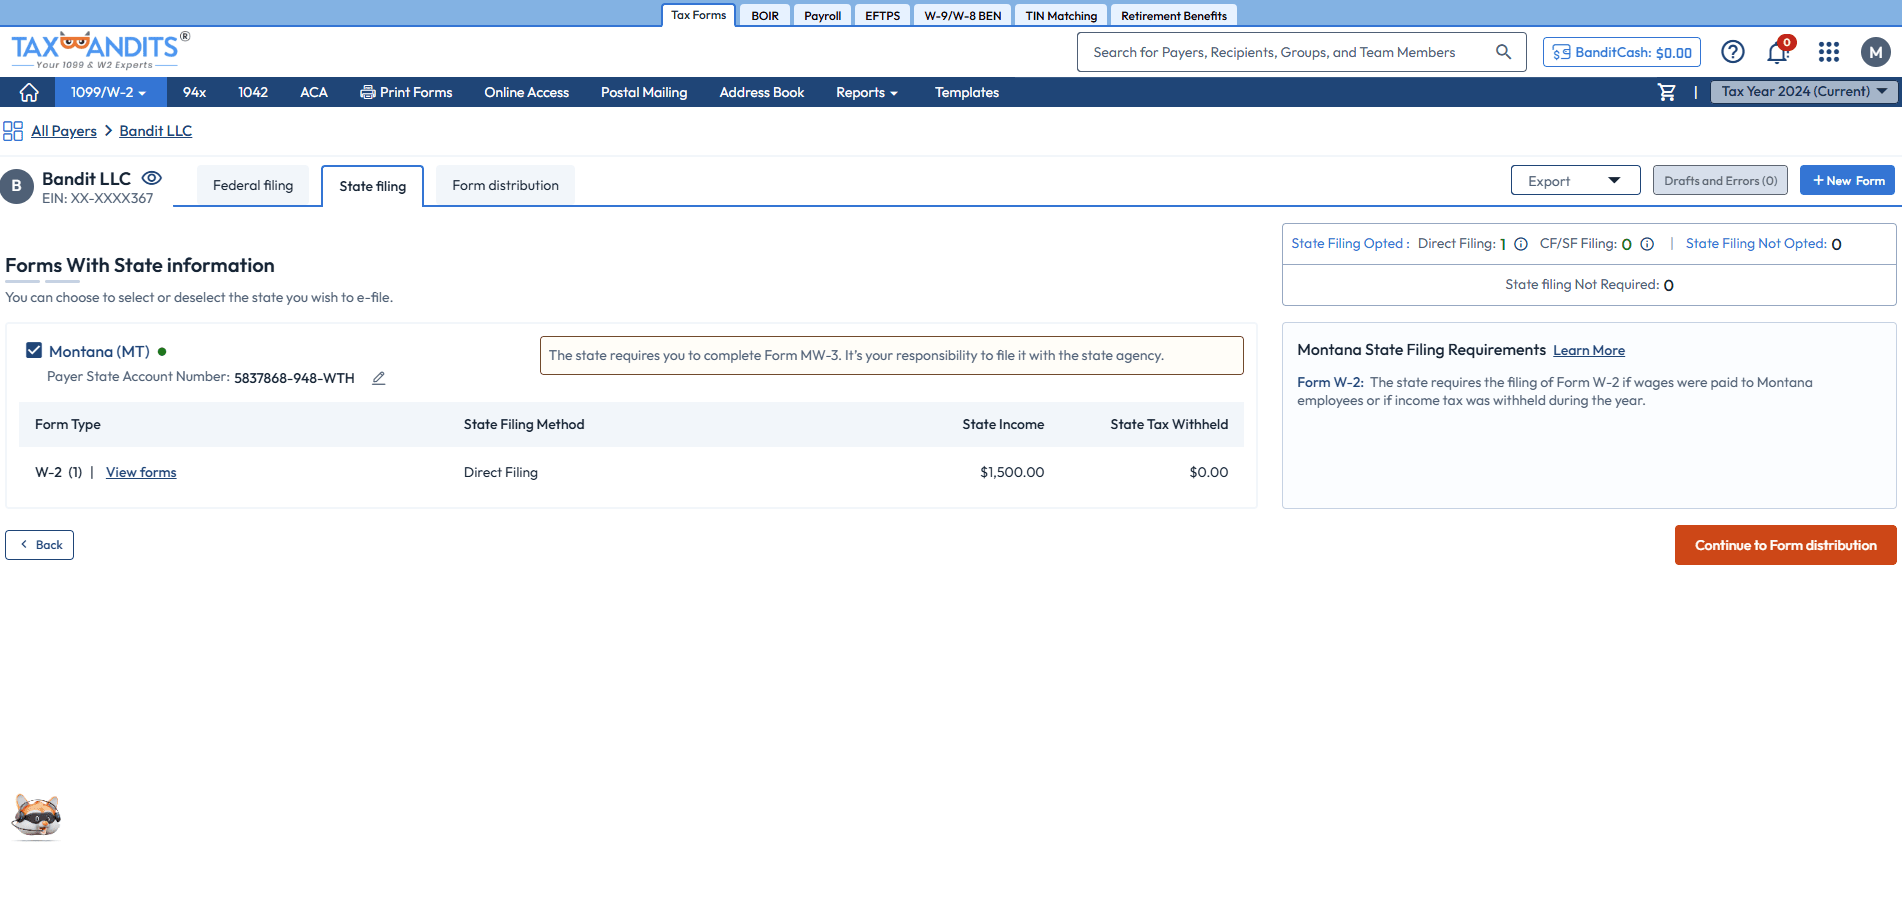Open the user profile avatar M
This screenshot has height=913, width=1902.
tap(1875, 52)
